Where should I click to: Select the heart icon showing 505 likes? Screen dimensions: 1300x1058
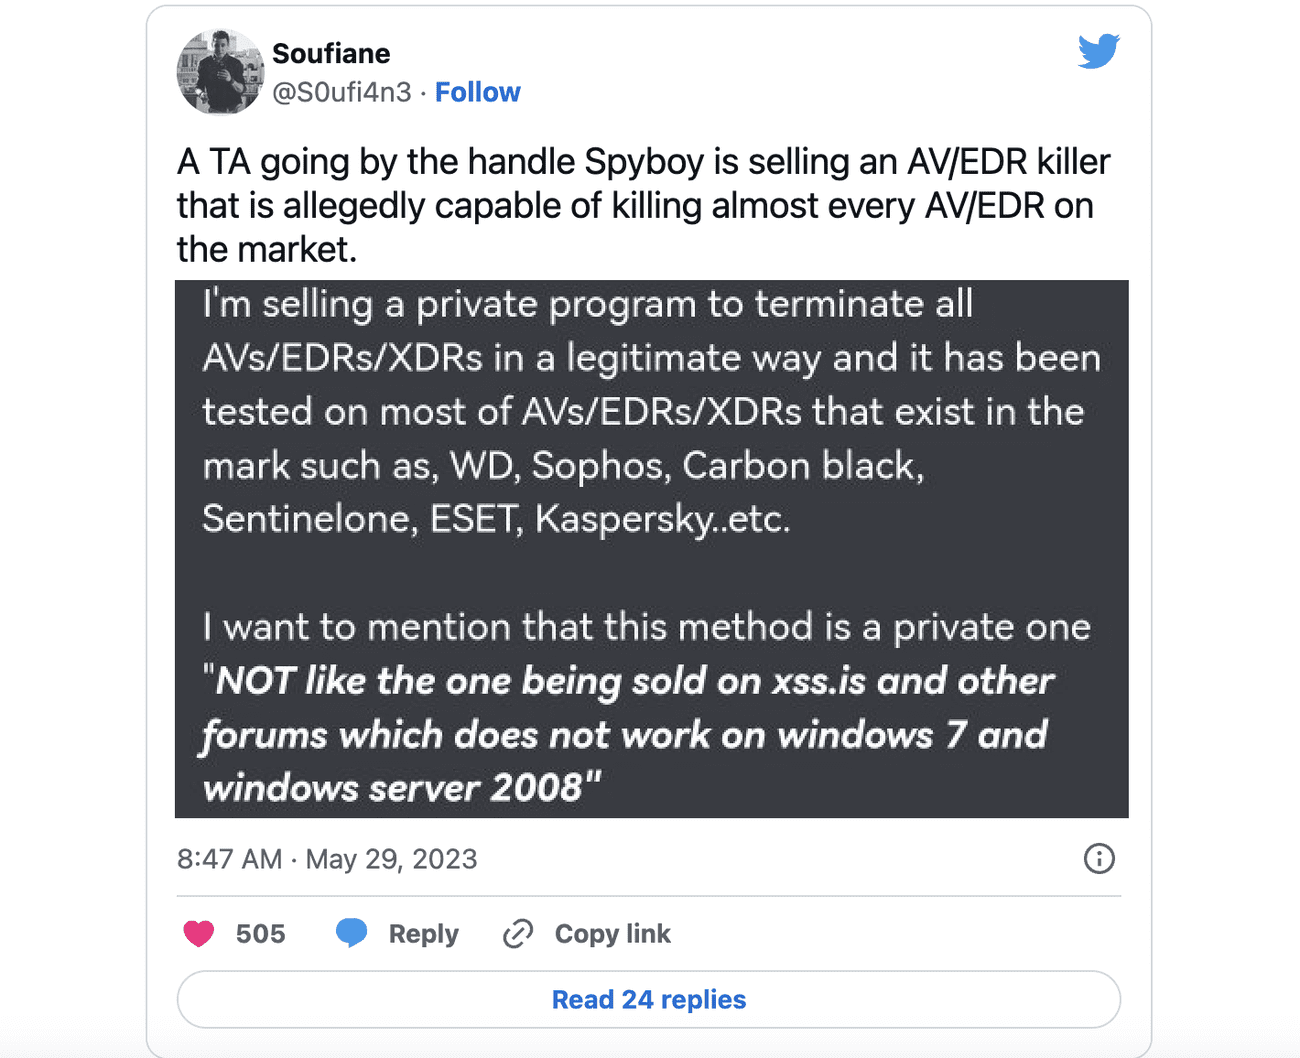(198, 933)
